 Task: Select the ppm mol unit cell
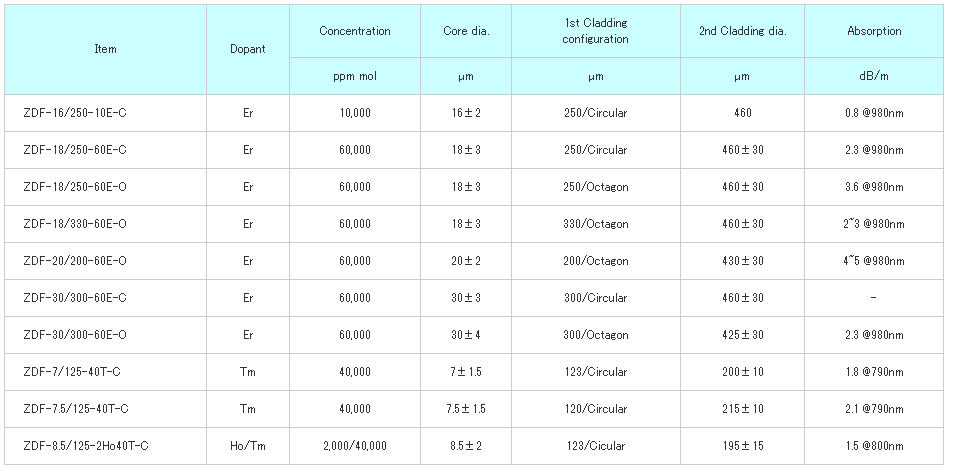point(355,76)
